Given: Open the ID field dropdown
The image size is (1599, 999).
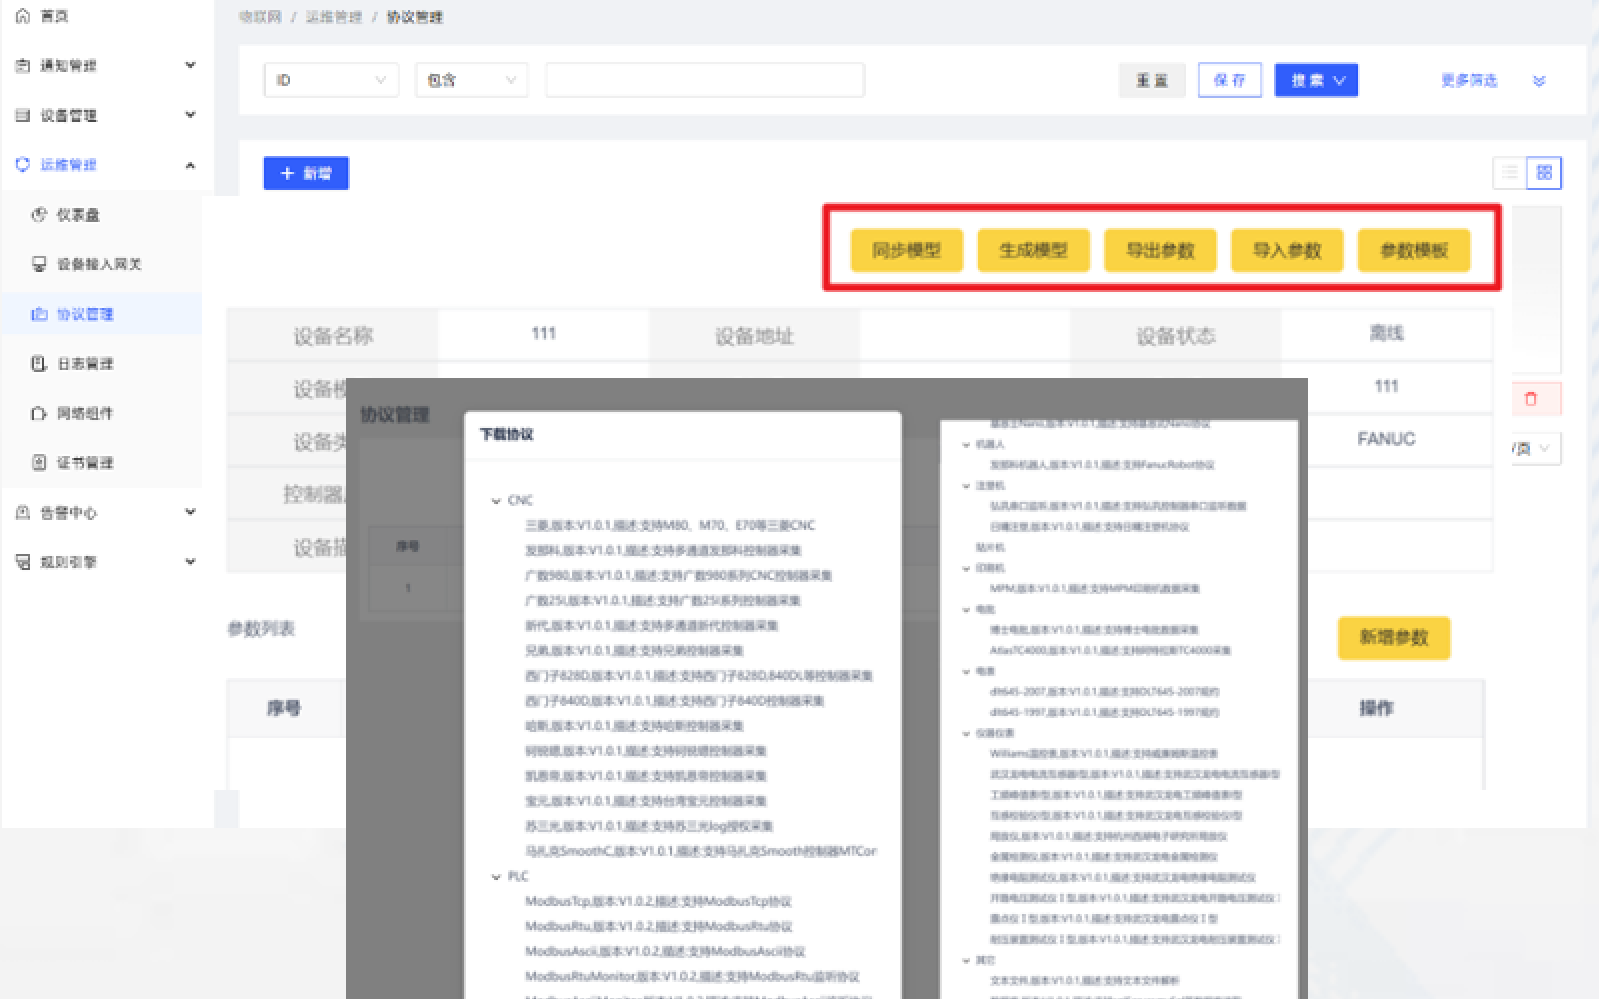Looking at the screenshot, I should point(331,80).
